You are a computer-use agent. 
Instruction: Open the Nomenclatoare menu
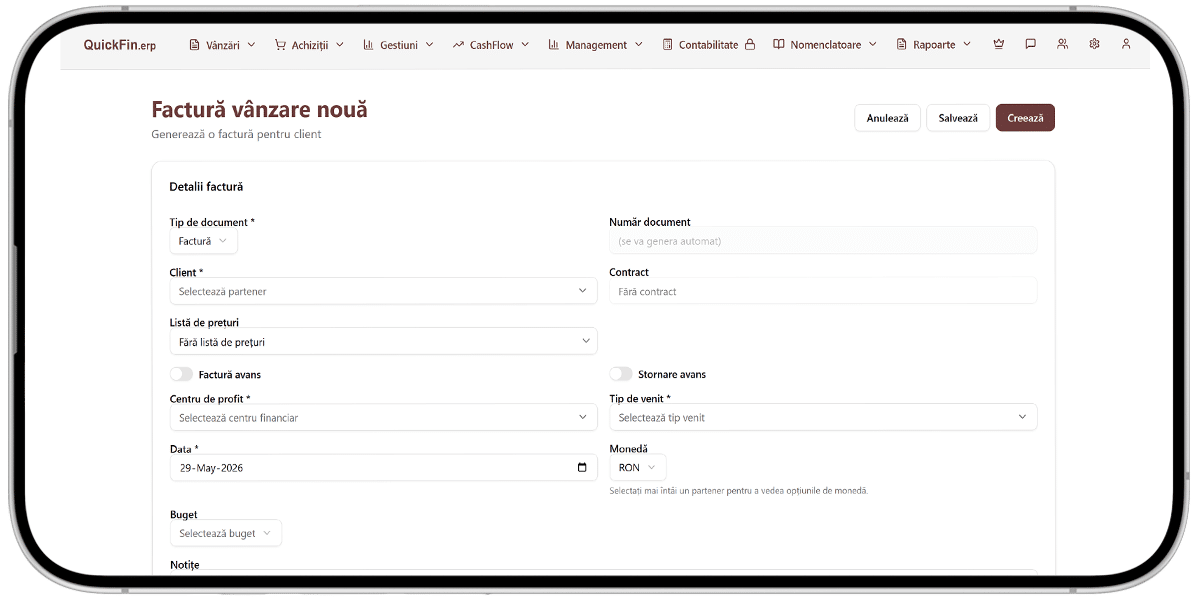tap(825, 45)
